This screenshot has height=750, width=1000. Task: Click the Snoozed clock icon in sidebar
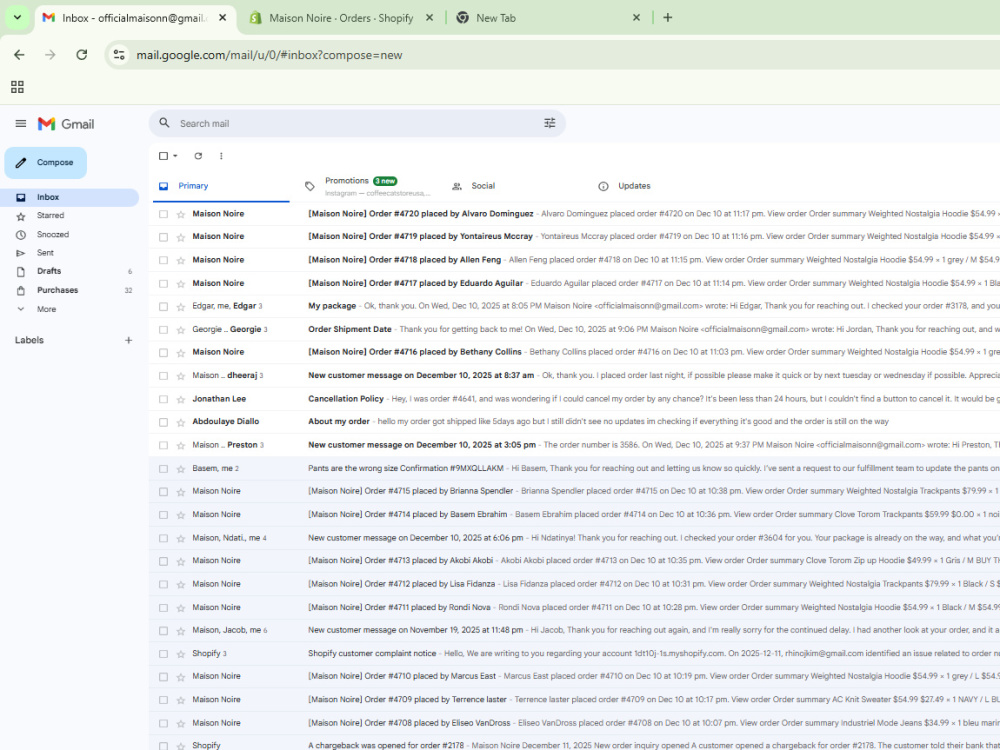point(21,235)
